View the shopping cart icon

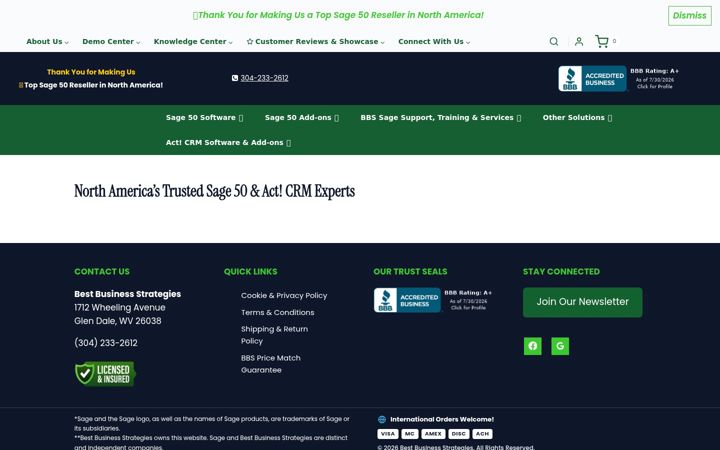pyautogui.click(x=602, y=41)
